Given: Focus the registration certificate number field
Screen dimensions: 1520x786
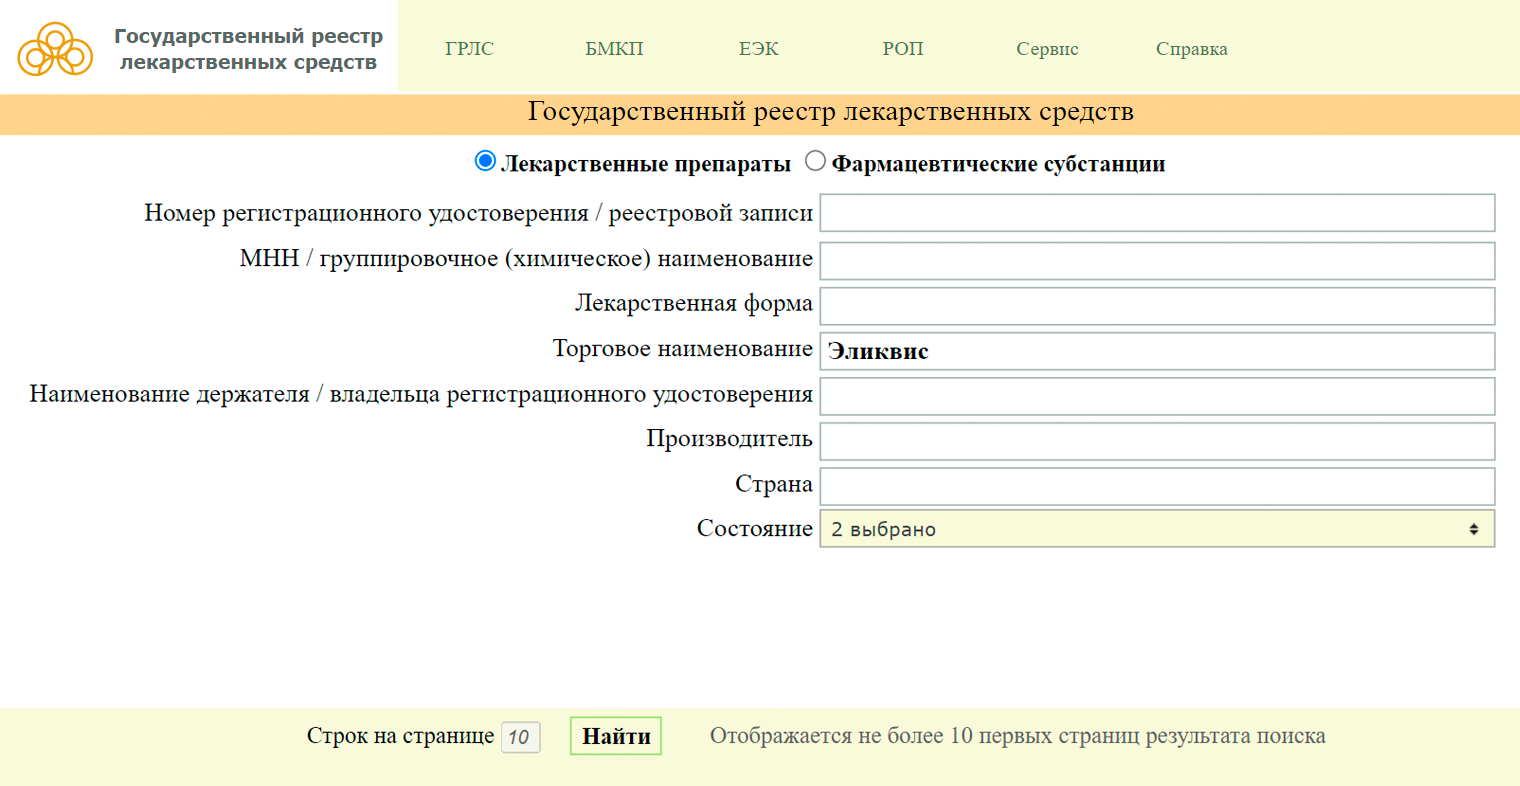Looking at the screenshot, I should [x=1157, y=213].
